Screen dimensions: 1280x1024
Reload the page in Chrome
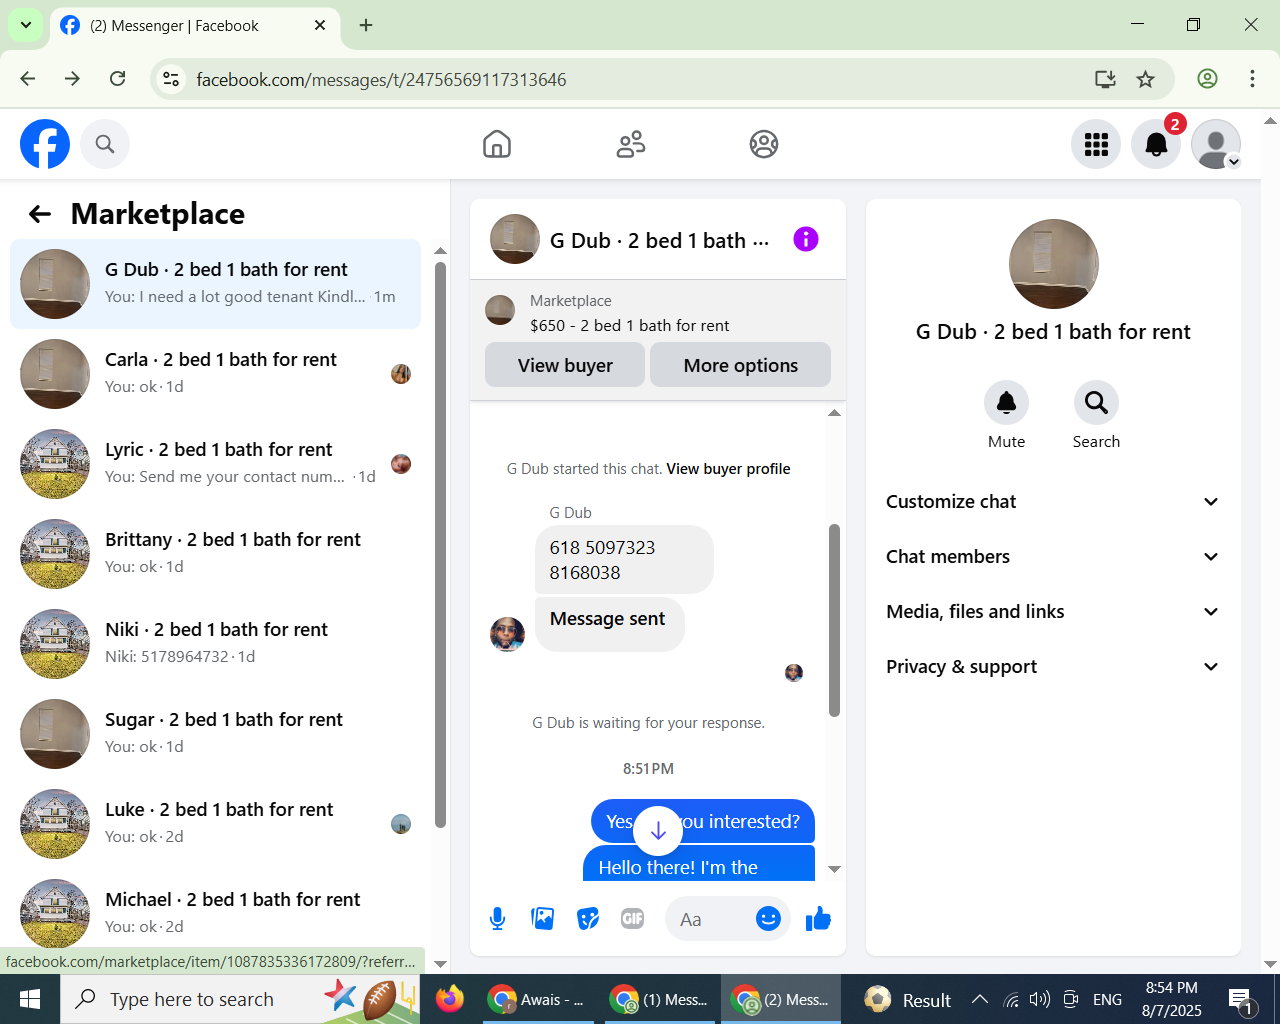117,79
